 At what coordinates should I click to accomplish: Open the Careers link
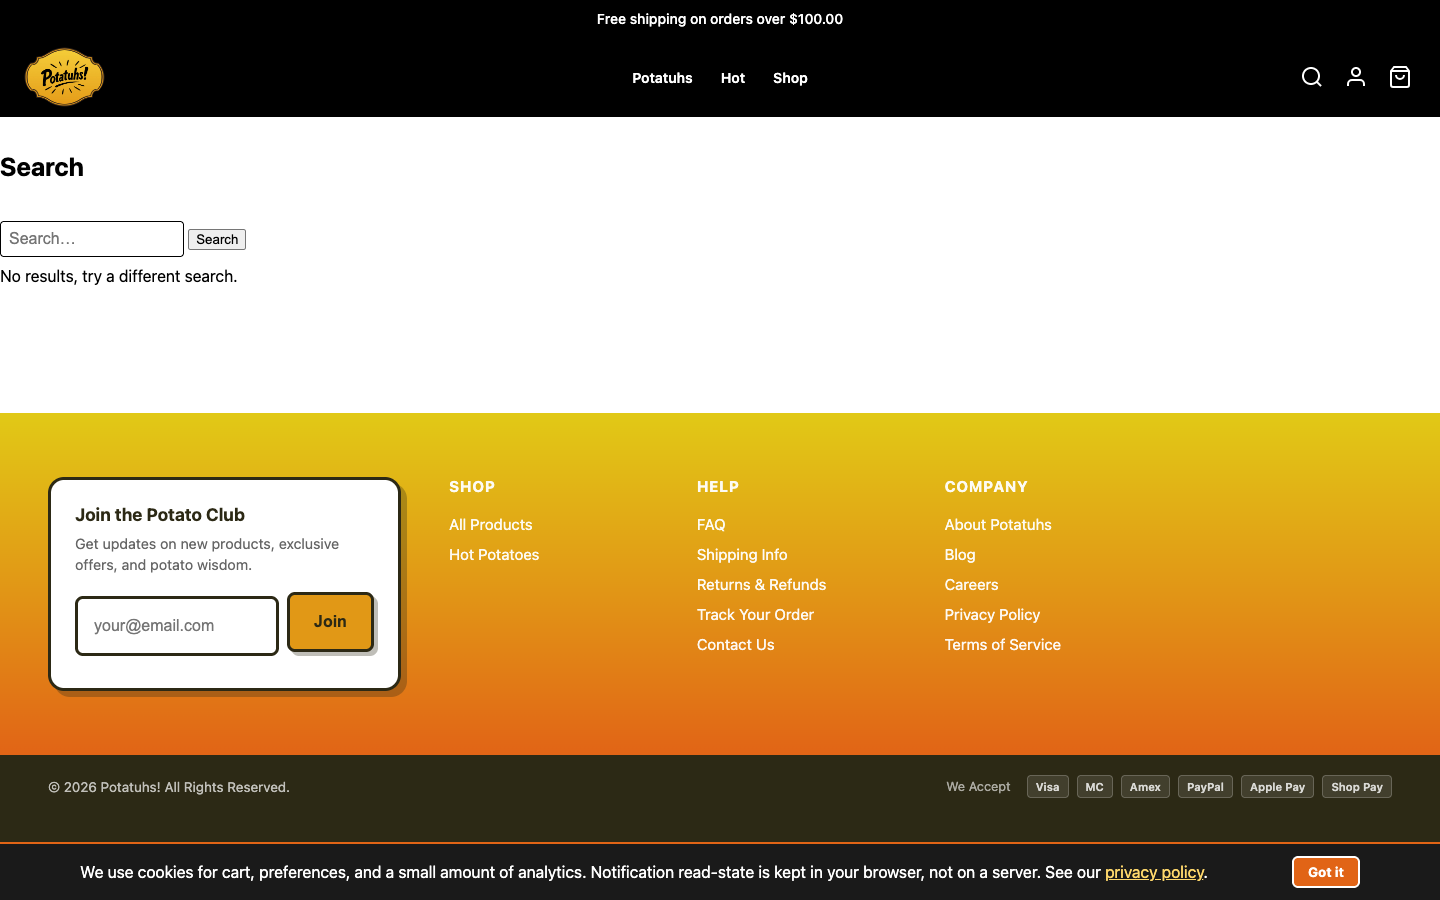pyautogui.click(x=971, y=585)
